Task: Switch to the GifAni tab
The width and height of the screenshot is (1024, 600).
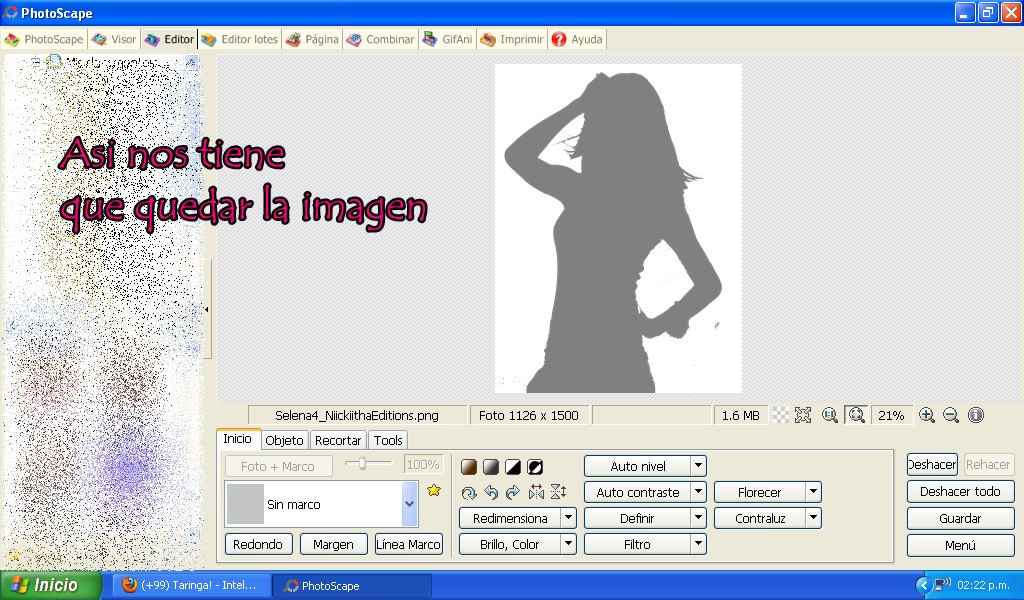Action: [447, 39]
